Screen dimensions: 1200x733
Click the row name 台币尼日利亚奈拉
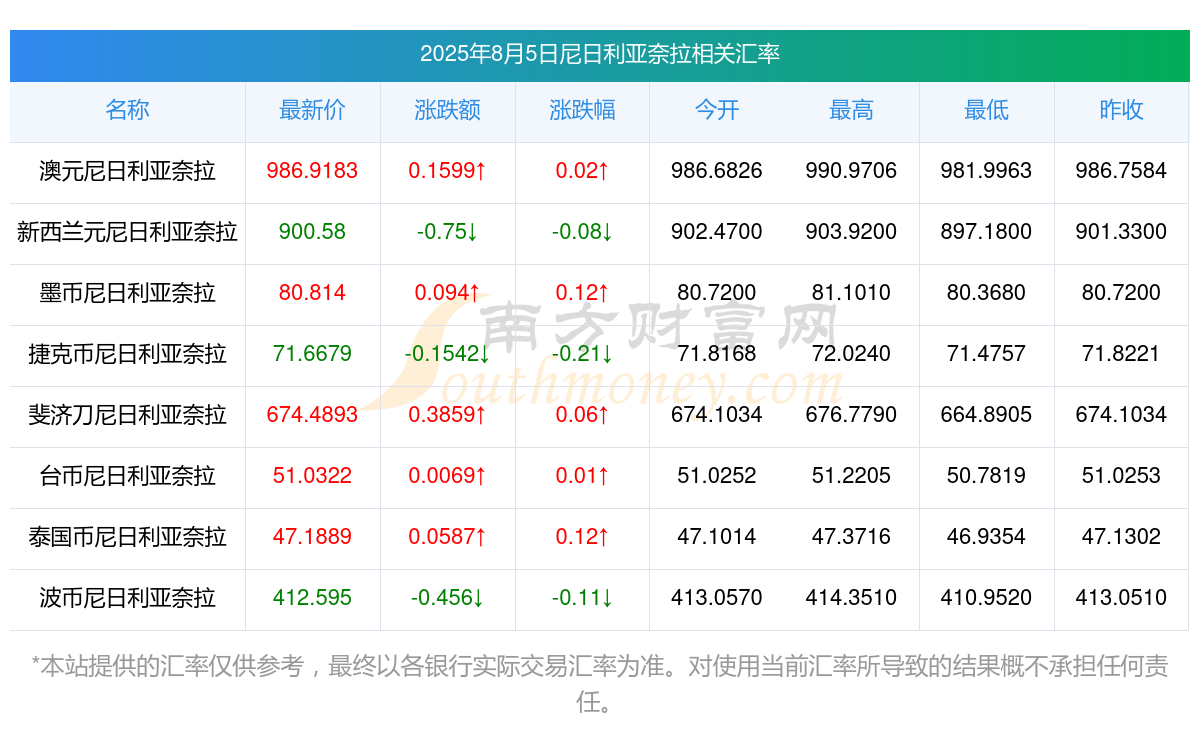click(127, 476)
